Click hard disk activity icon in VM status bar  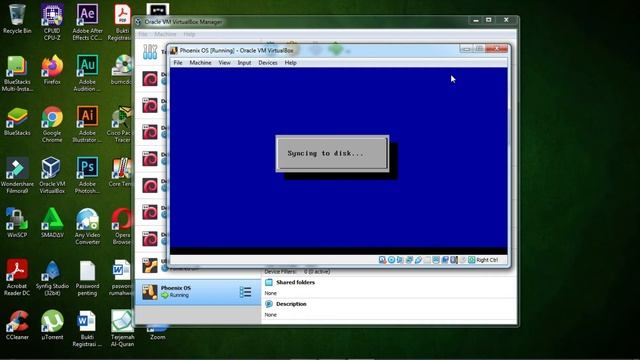pos(382,260)
